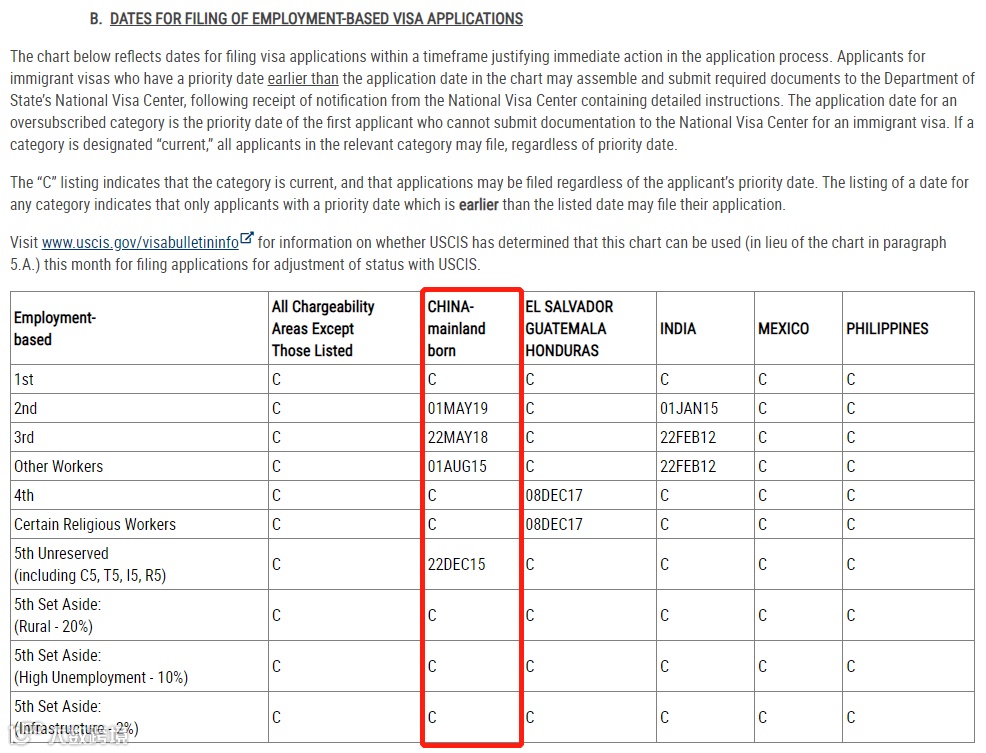
Task: Click the 'C' under China in the 1st row
Action: click(x=432, y=379)
